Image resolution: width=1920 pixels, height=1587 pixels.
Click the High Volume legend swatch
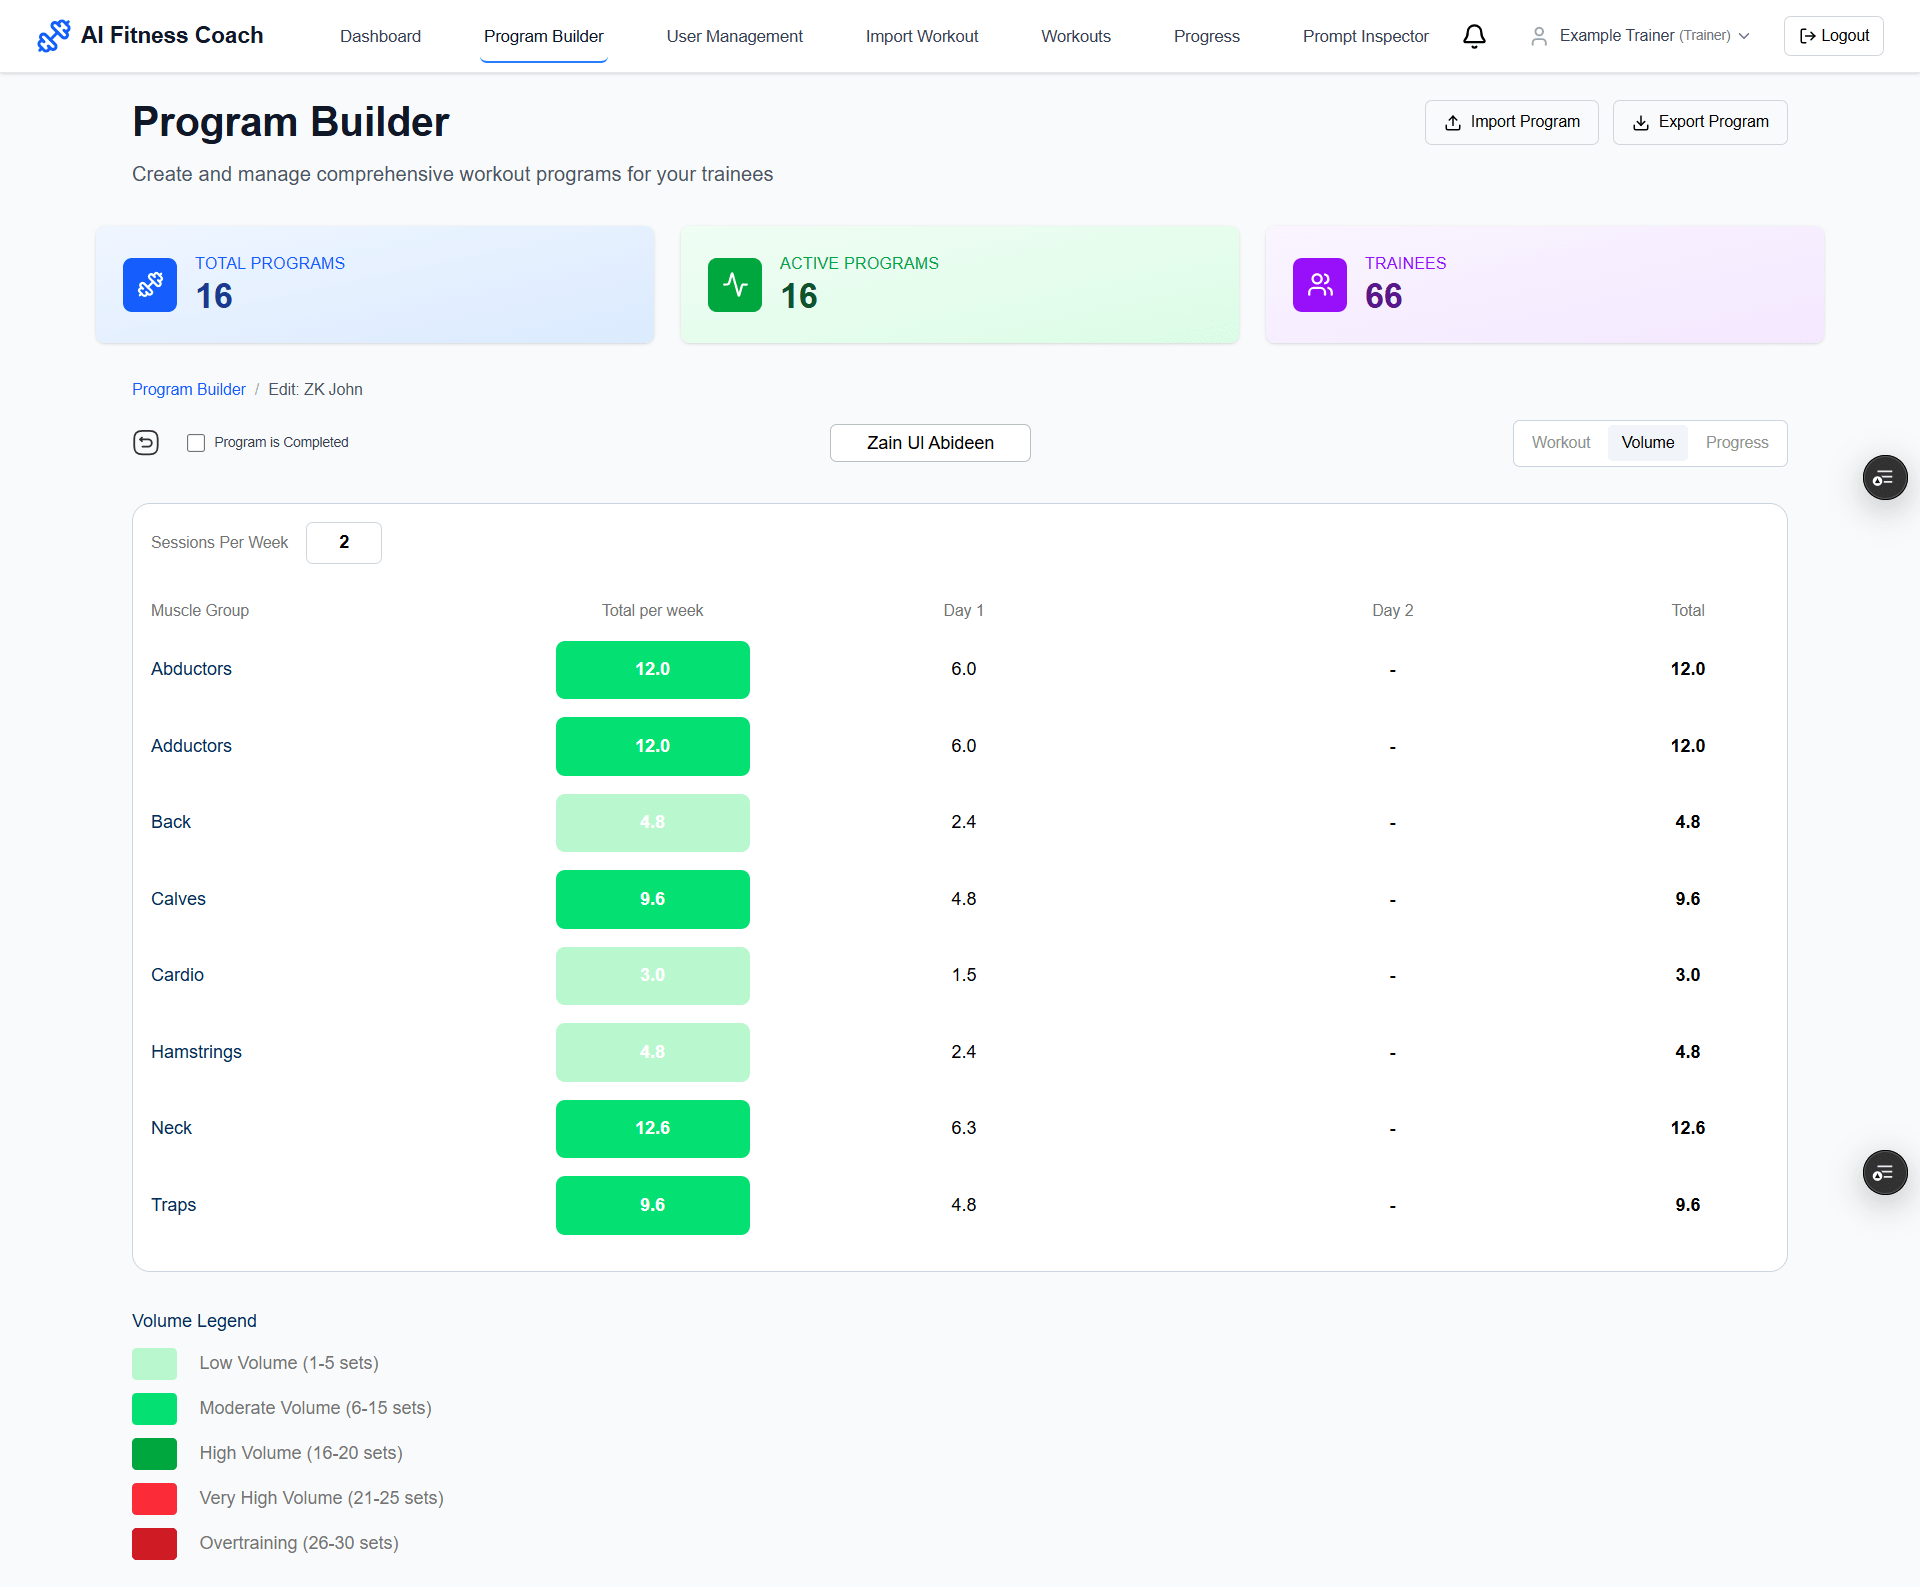click(154, 1454)
